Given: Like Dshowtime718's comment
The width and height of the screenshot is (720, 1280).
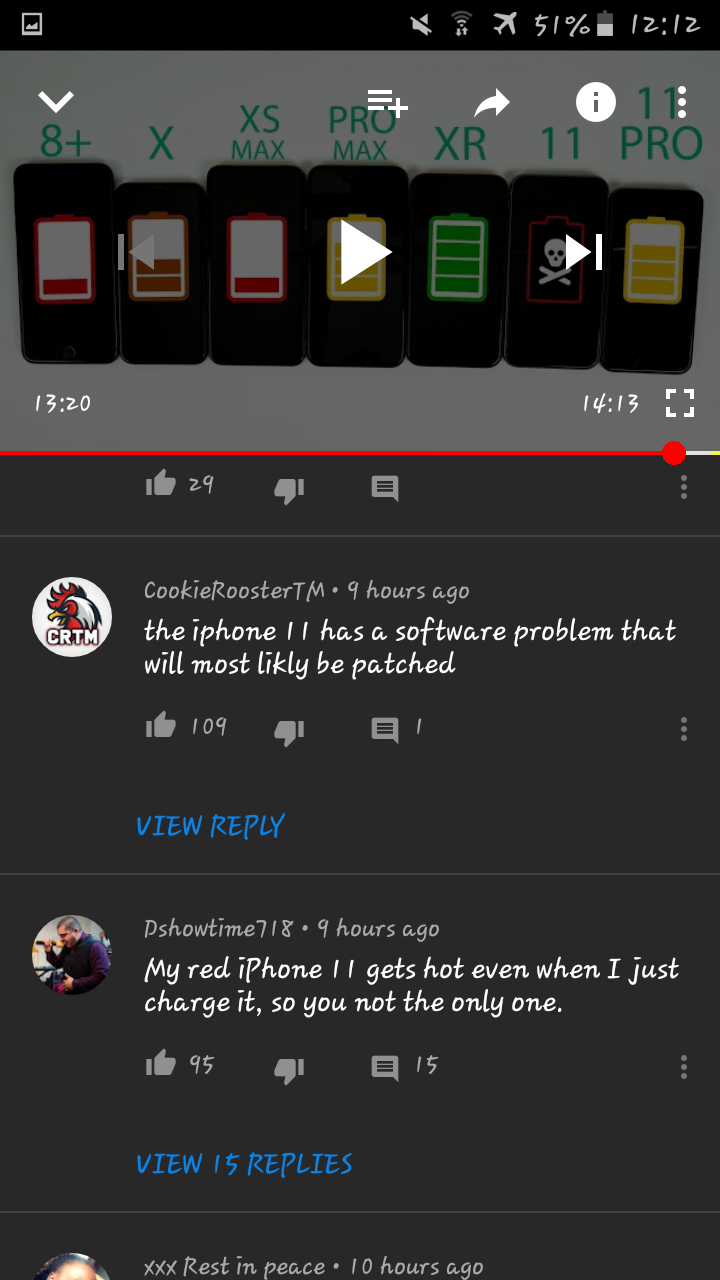Looking at the screenshot, I should [x=161, y=1064].
